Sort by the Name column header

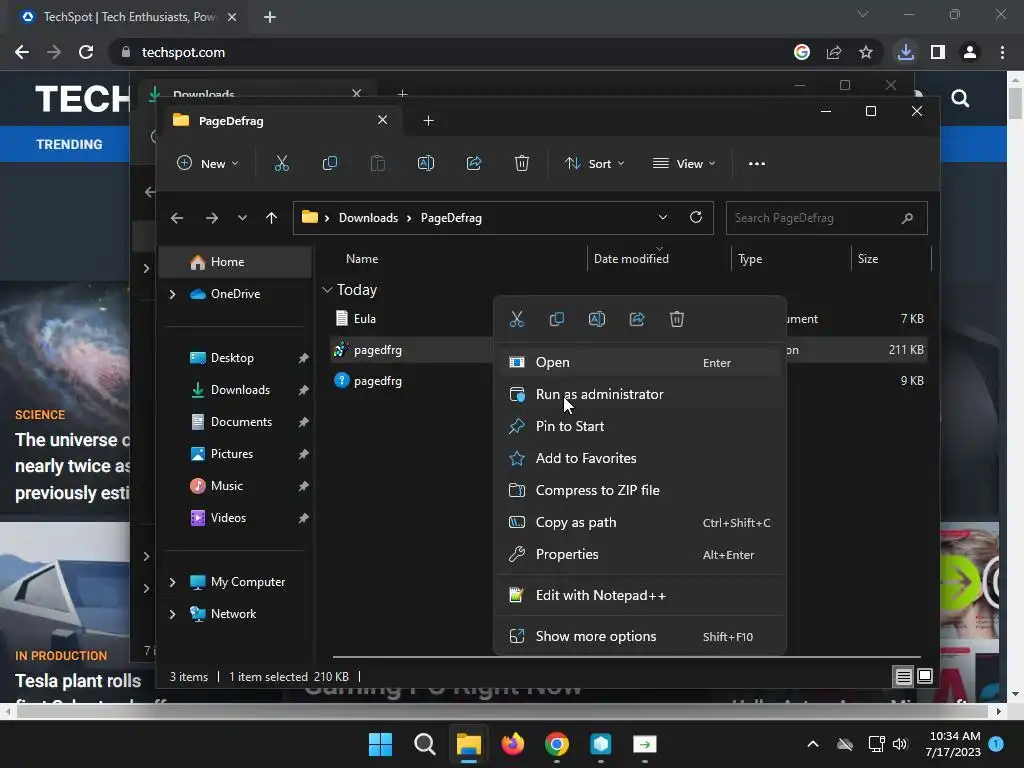[362, 259]
